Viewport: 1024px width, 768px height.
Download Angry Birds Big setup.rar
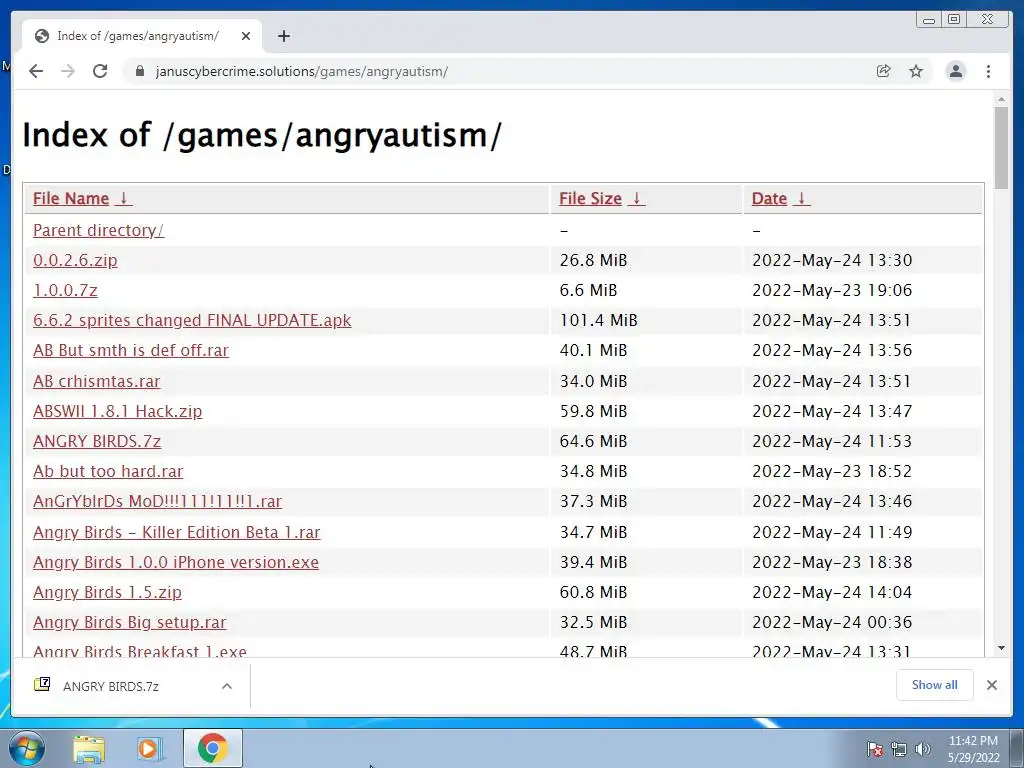(129, 622)
